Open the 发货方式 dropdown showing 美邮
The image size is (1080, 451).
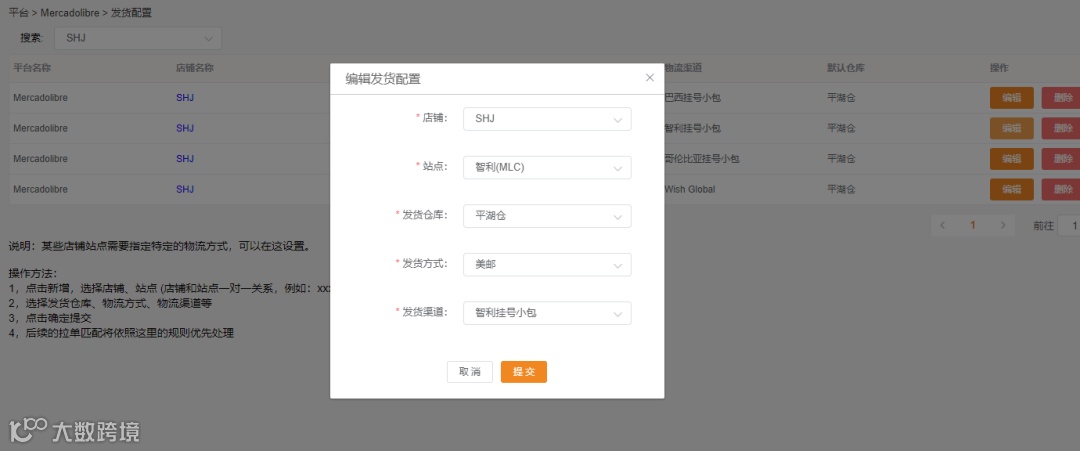[x=548, y=264]
